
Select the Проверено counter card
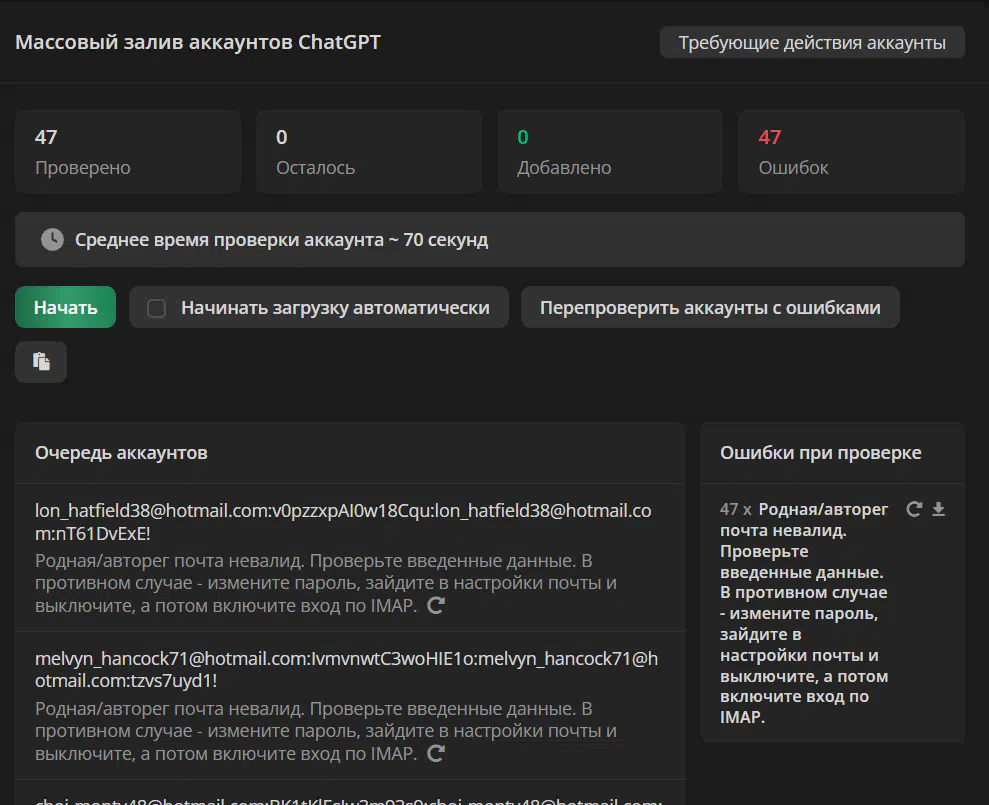[x=127, y=151]
